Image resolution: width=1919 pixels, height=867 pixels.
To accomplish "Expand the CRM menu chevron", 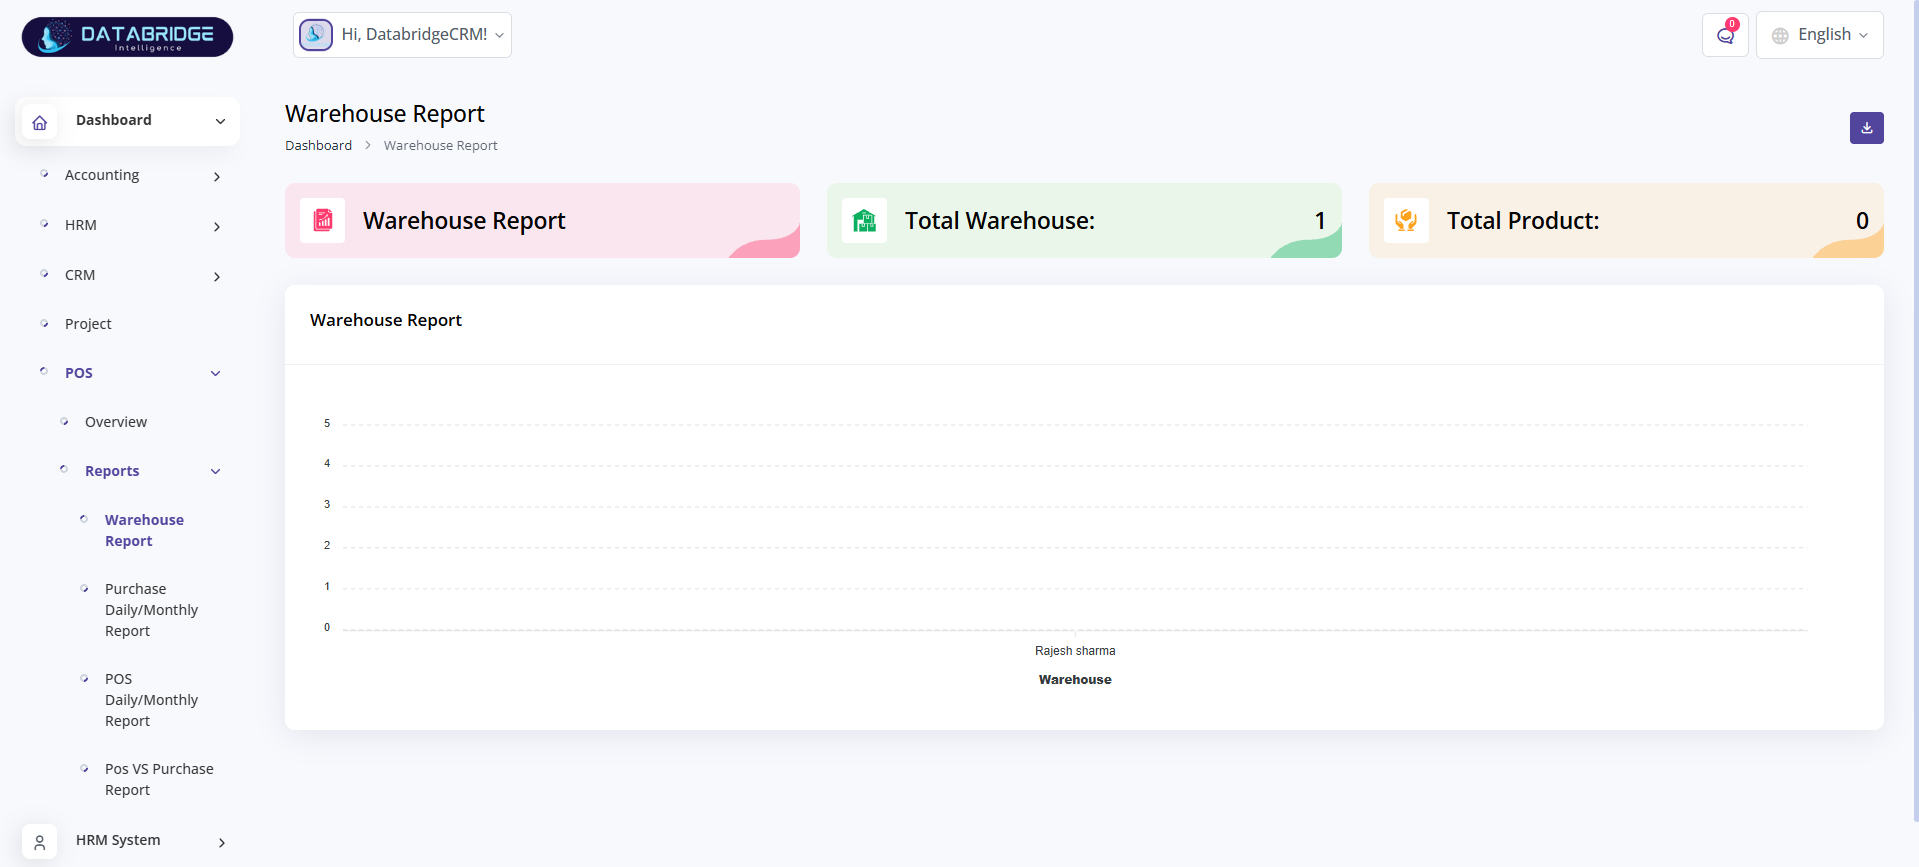I will (217, 277).
